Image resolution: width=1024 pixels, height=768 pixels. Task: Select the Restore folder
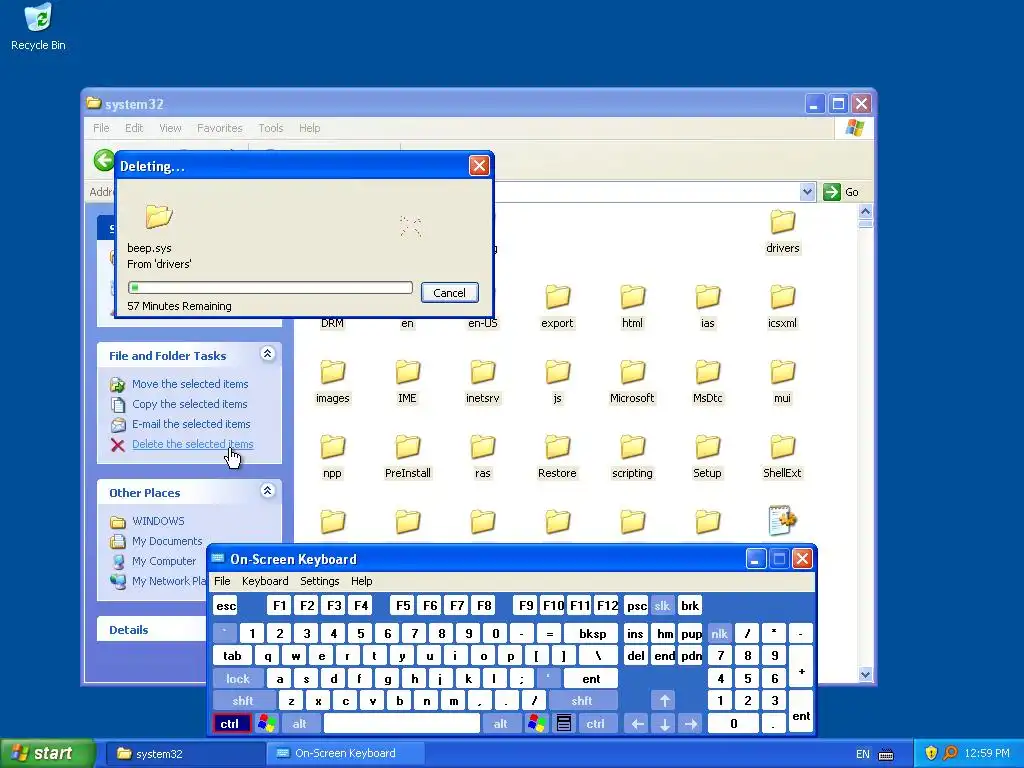[x=557, y=456]
